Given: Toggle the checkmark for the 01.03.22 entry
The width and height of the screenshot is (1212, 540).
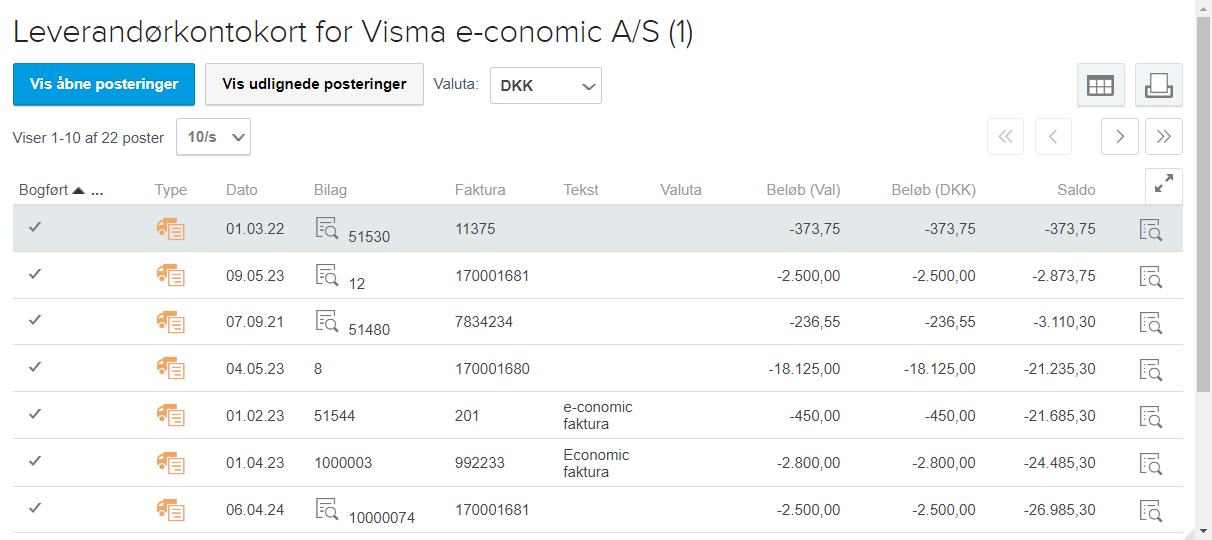Looking at the screenshot, I should pyautogui.click(x=35, y=228).
